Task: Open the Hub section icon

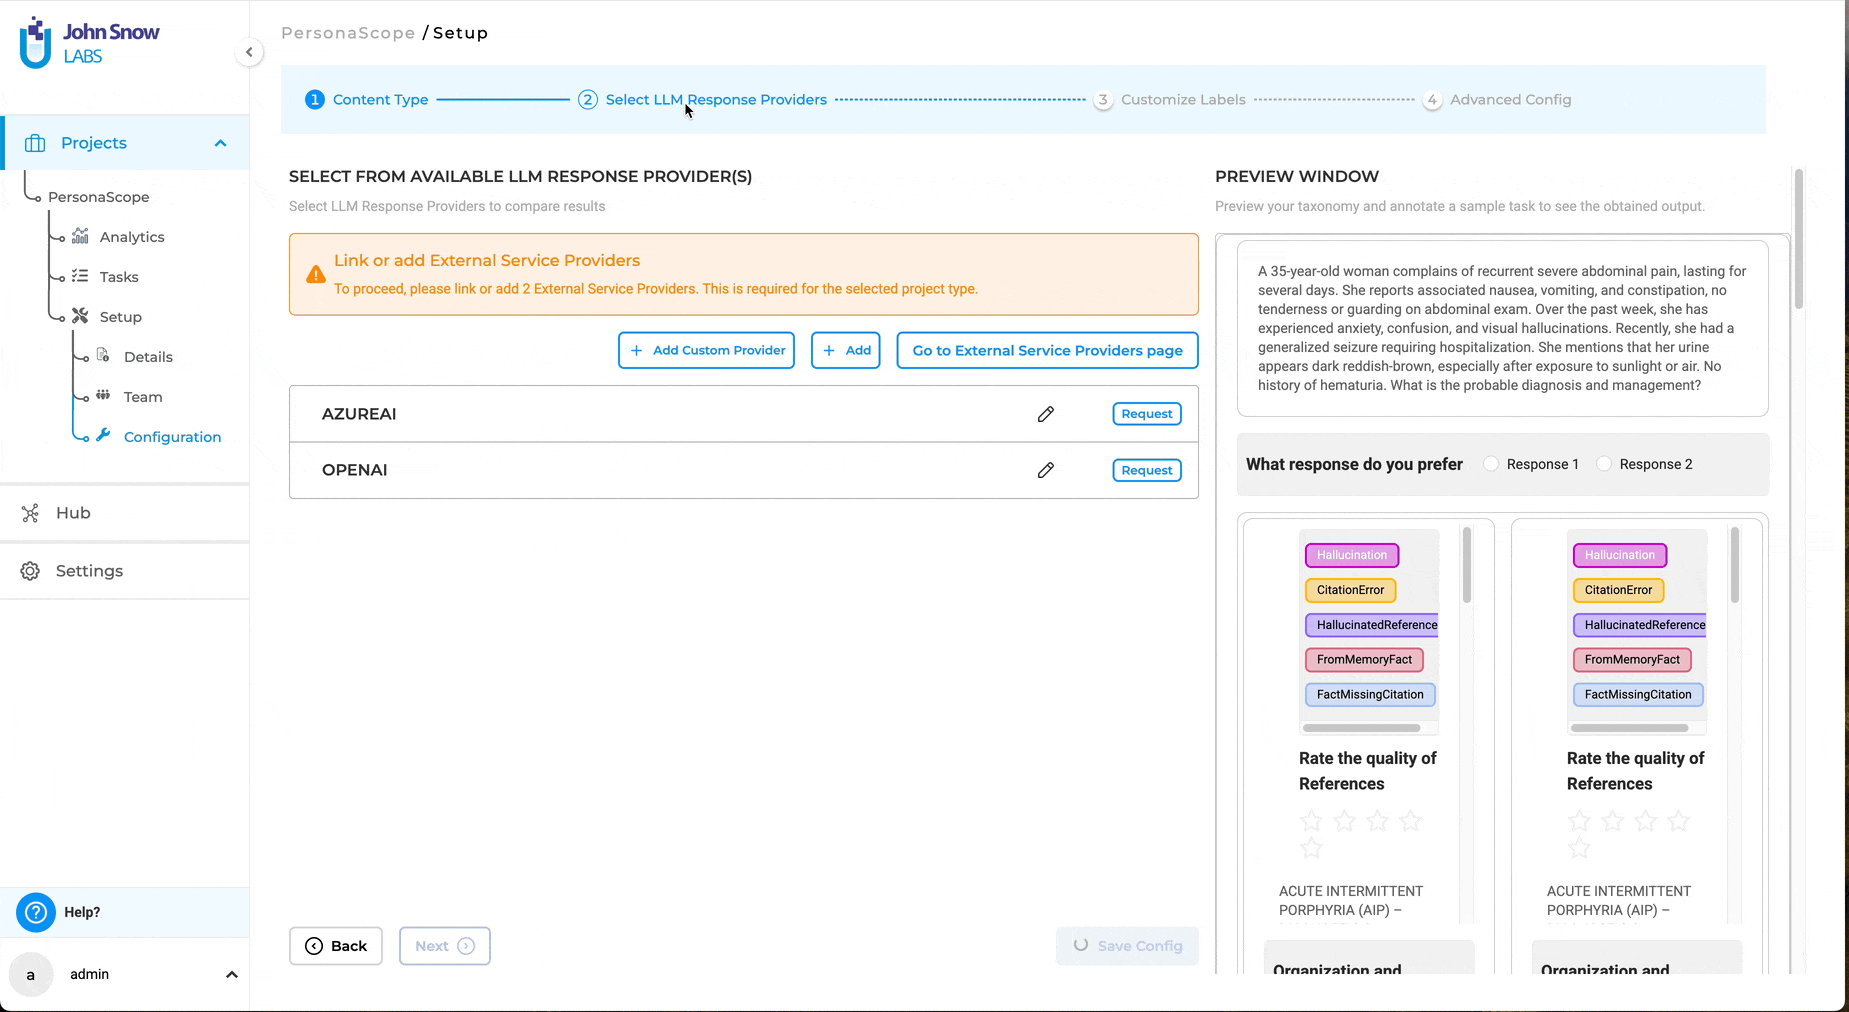Action: click(30, 513)
